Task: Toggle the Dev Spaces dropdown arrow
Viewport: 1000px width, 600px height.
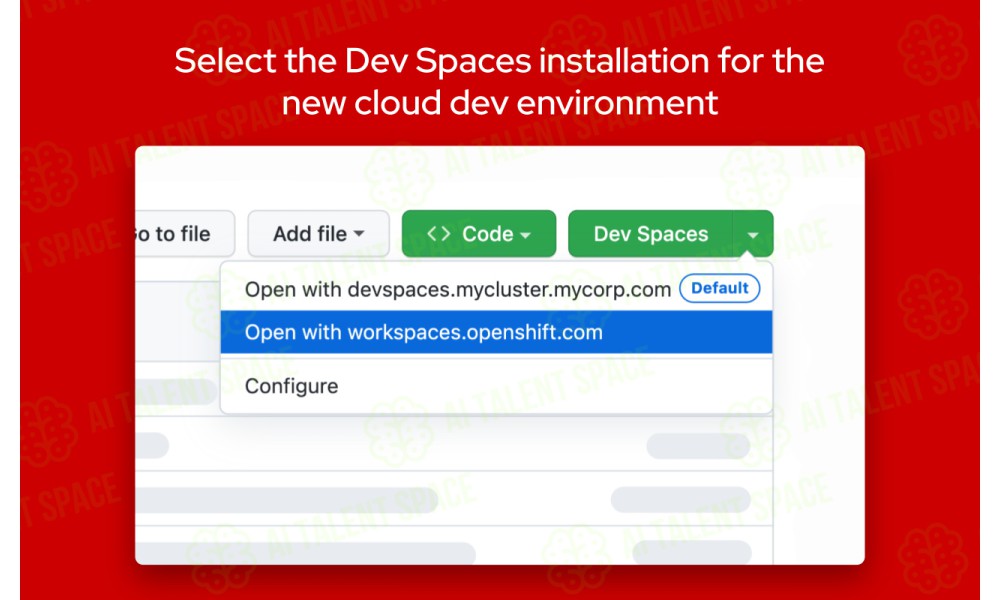Action: click(x=753, y=234)
